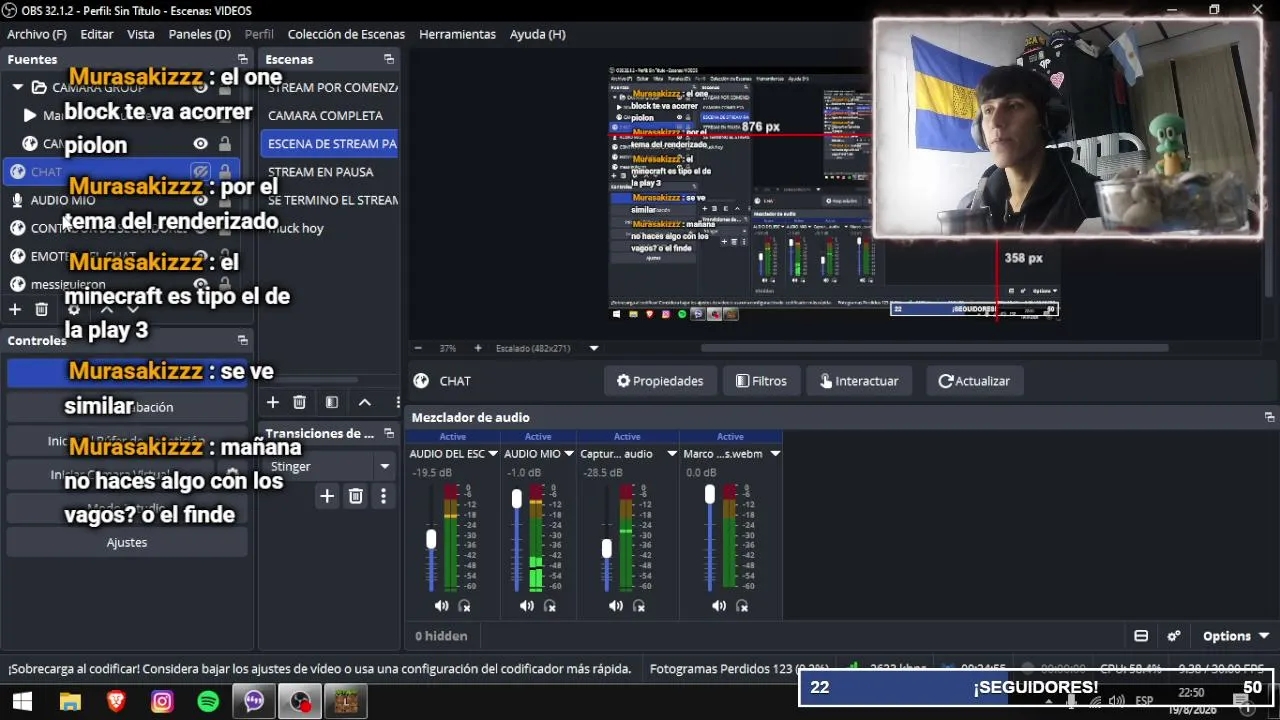Open the Paneles menu
This screenshot has height=720, width=1280.
point(200,34)
